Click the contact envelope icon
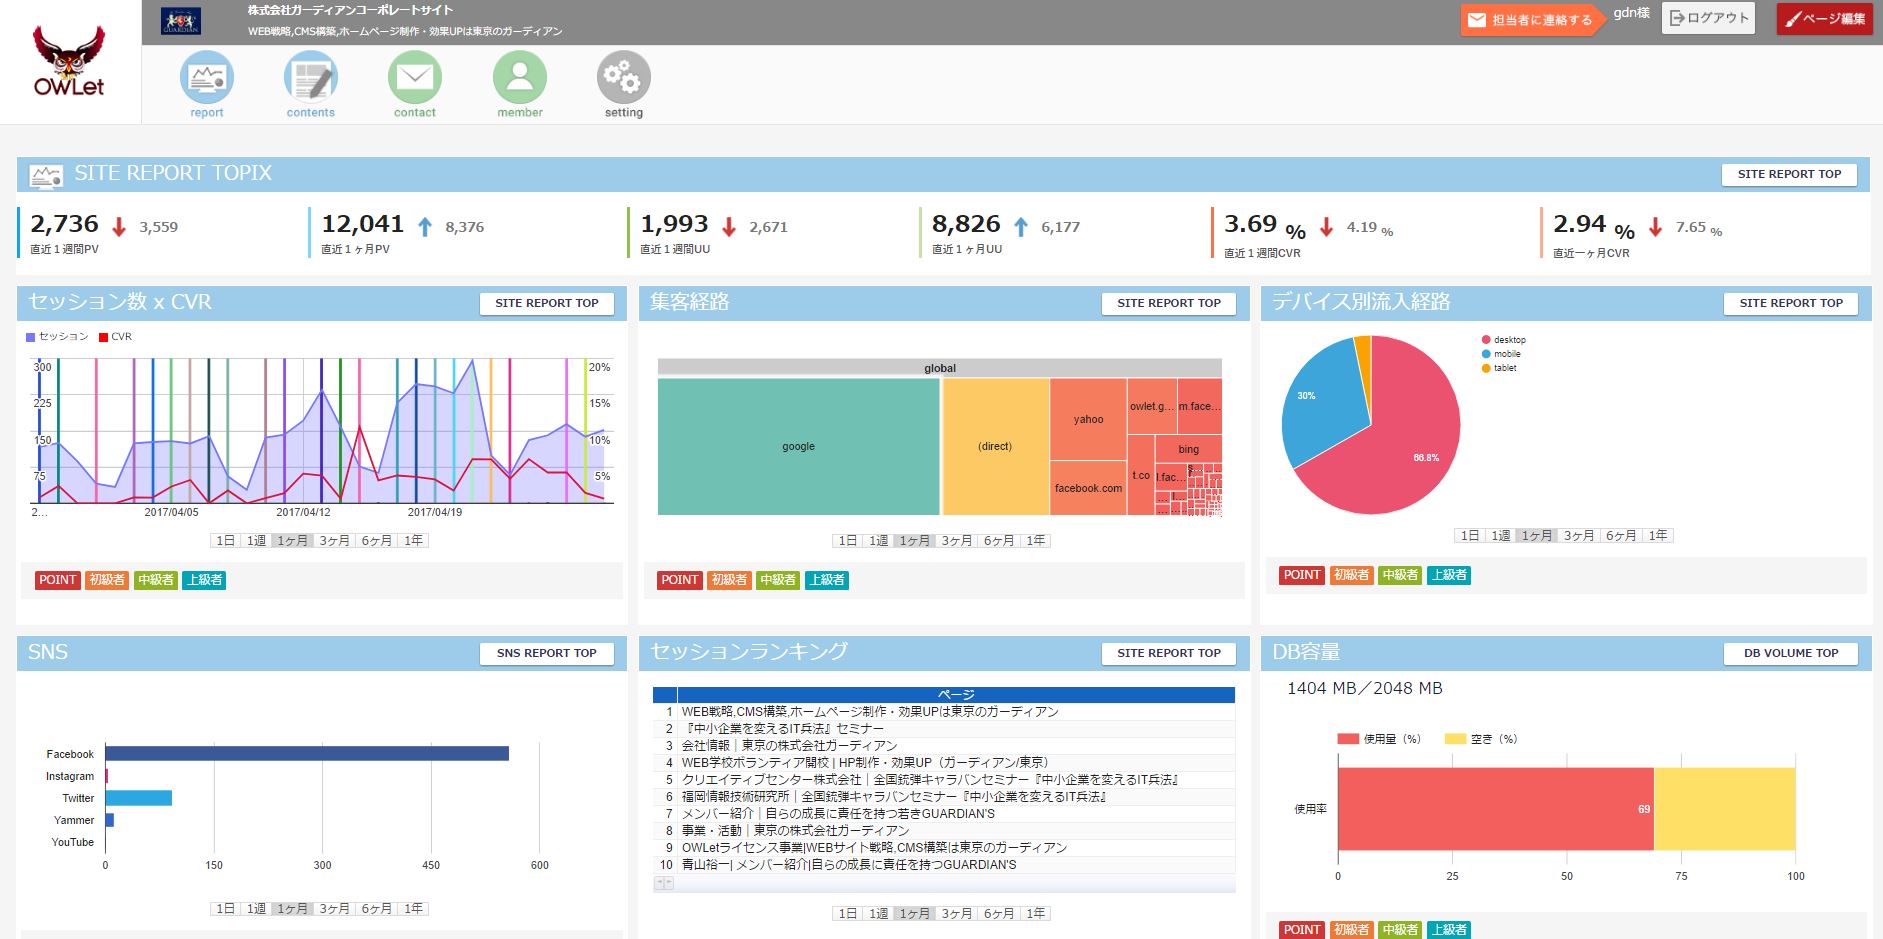Screen dimensions: 1883x939 point(415,78)
